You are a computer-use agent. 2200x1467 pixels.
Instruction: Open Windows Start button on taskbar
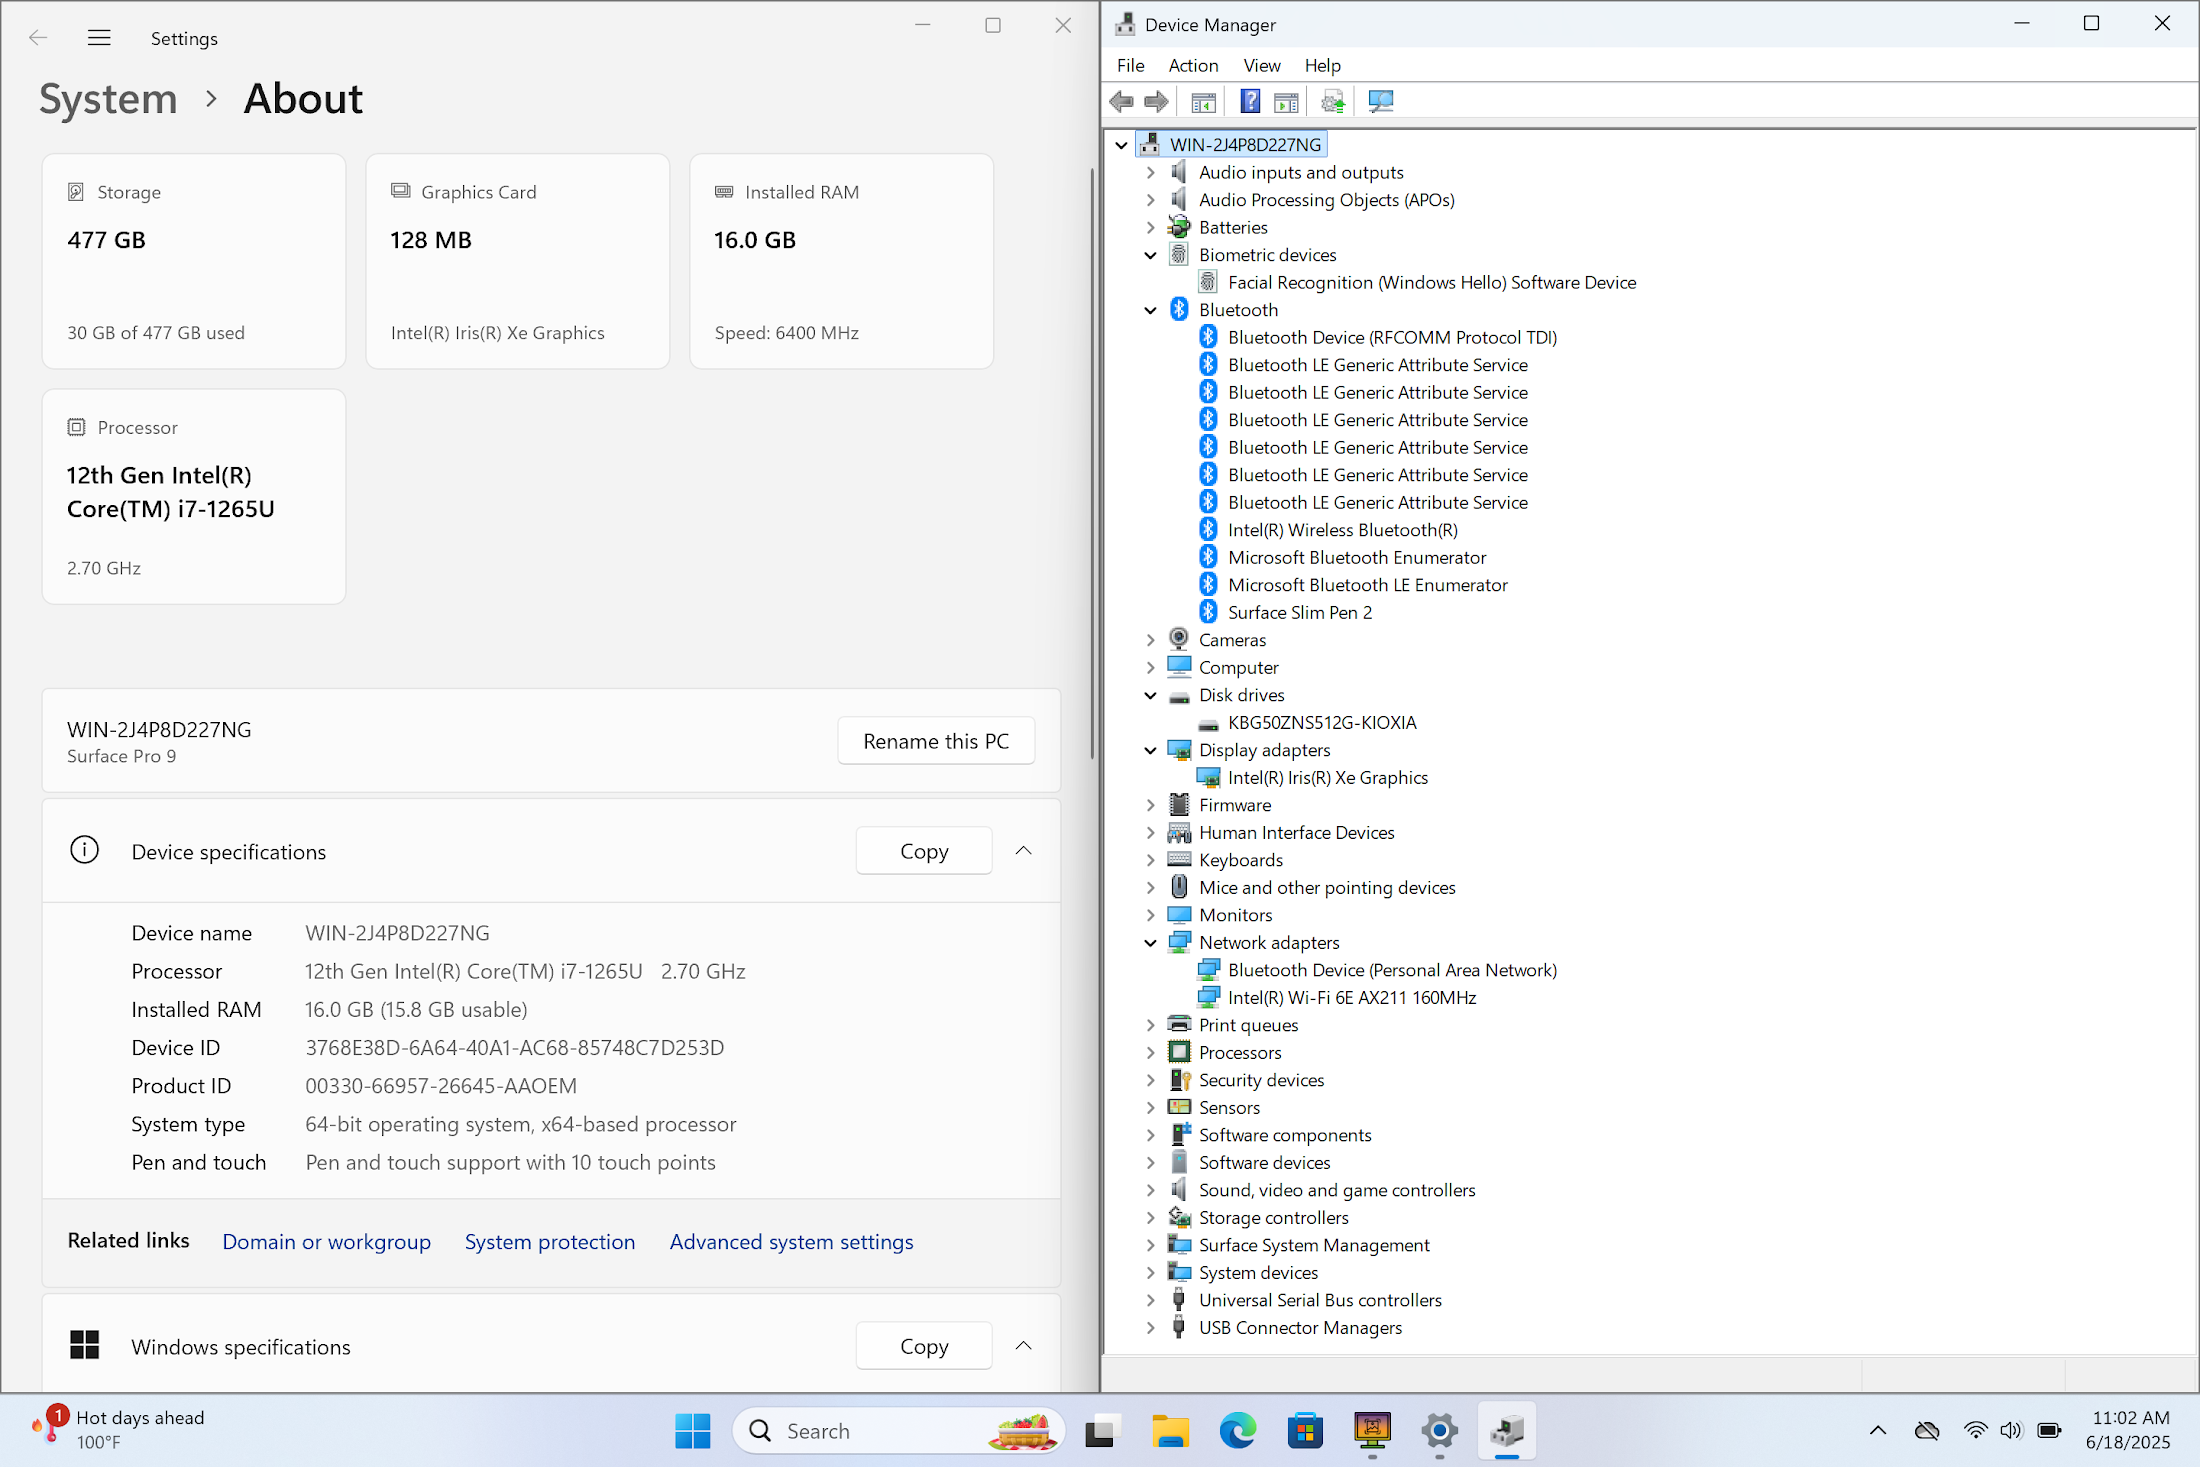click(x=693, y=1431)
